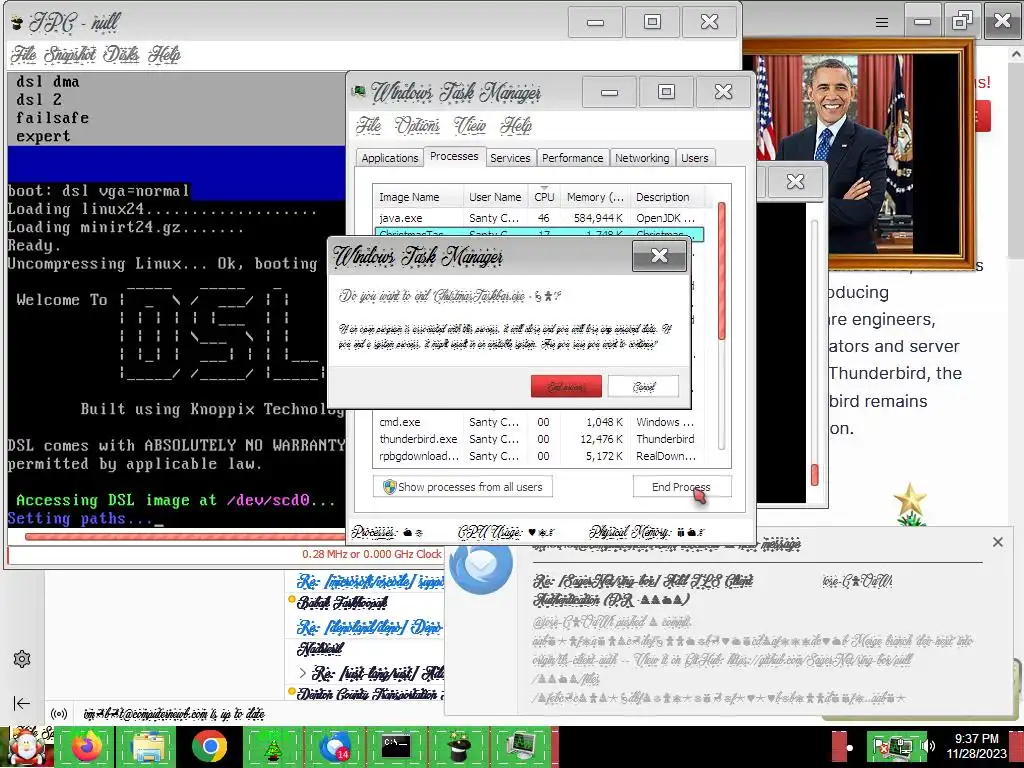Viewport: 1024px width, 768px height.
Task: Select the thunderbird.exe process row
Action: [x=539, y=439]
